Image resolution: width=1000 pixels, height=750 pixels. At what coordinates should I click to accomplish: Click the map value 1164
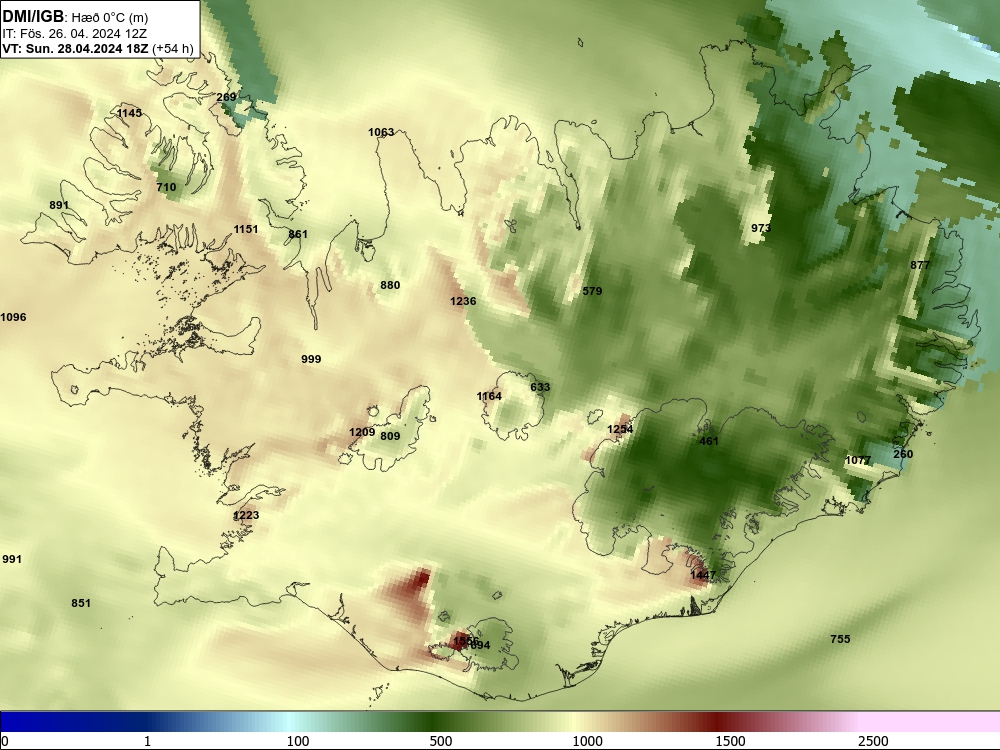(x=489, y=396)
